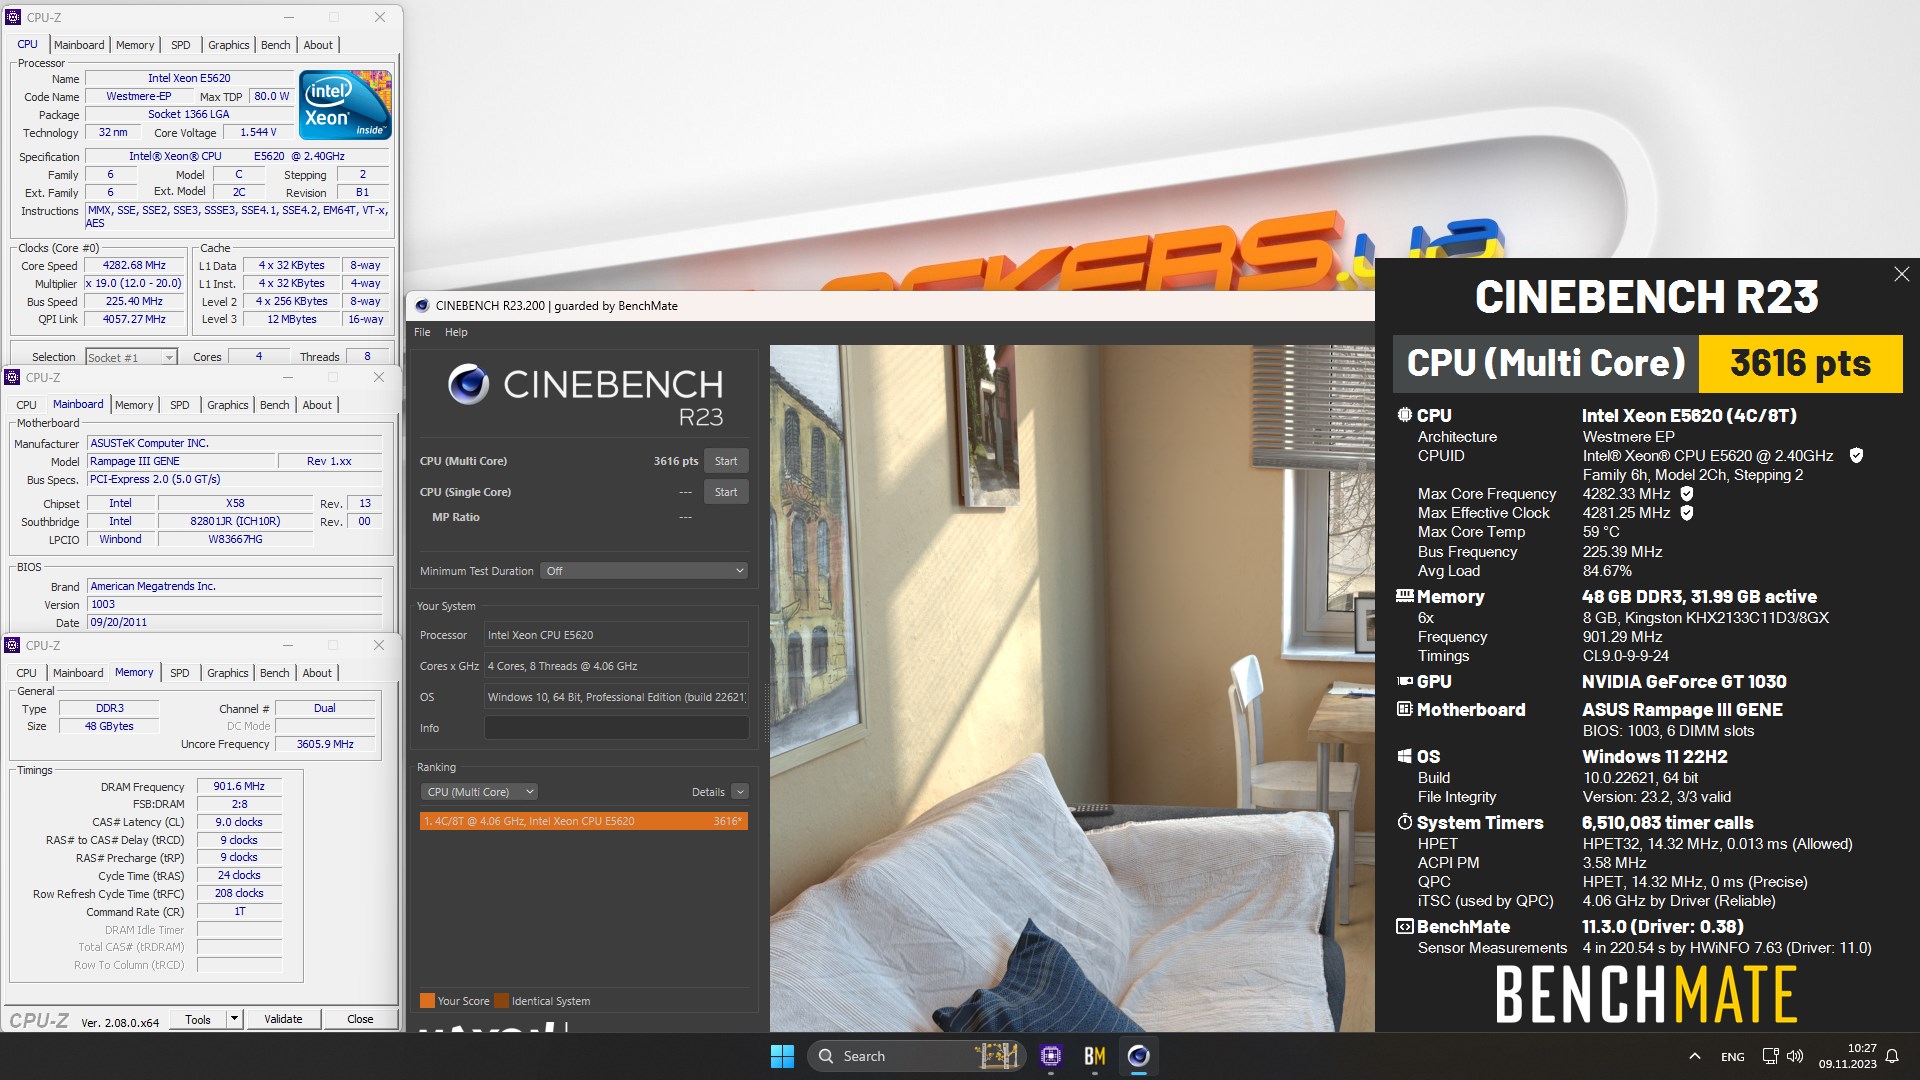Open the volume tray icon
The height and width of the screenshot is (1080, 1920).
[1795, 1056]
